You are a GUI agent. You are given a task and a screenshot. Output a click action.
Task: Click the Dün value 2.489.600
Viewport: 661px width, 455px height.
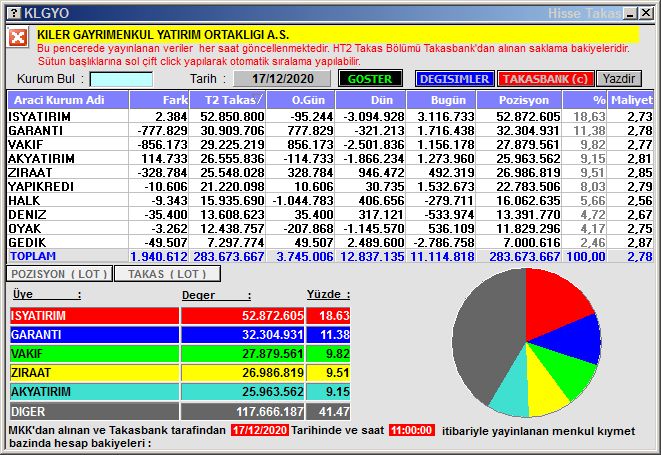coord(376,242)
